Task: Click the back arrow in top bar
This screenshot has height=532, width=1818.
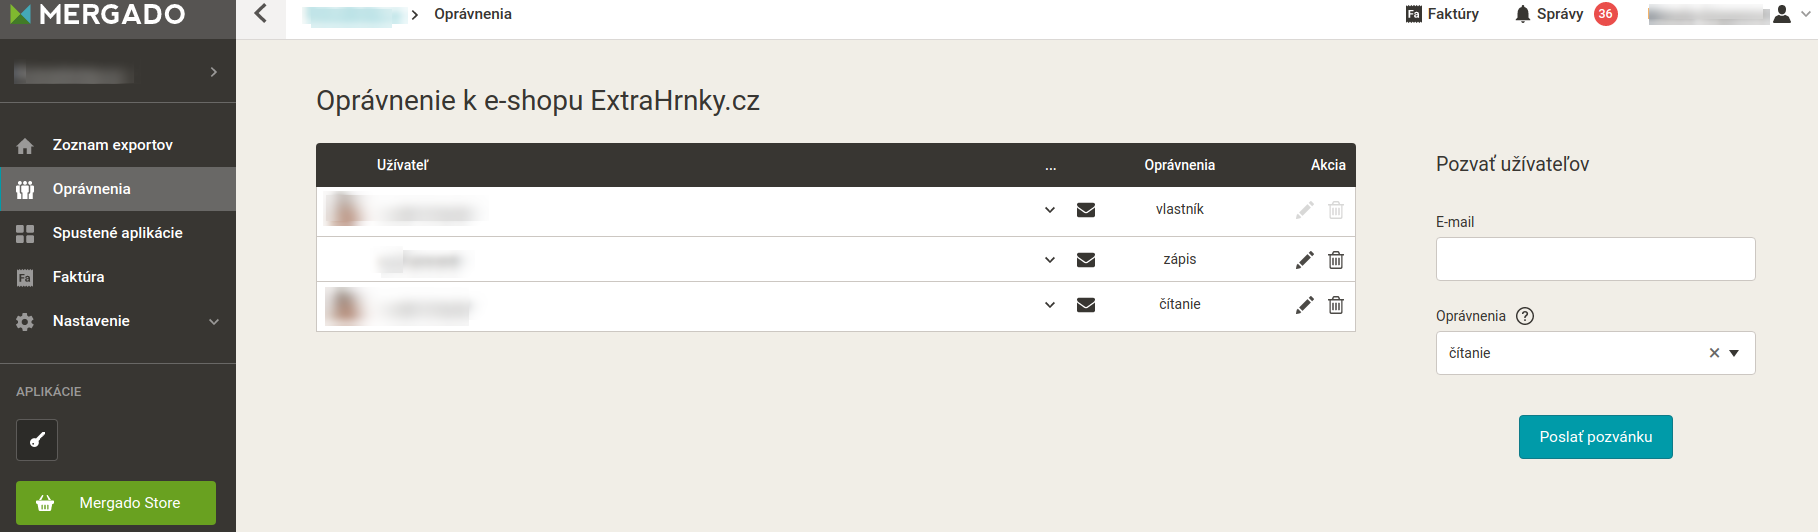Action: point(261,13)
